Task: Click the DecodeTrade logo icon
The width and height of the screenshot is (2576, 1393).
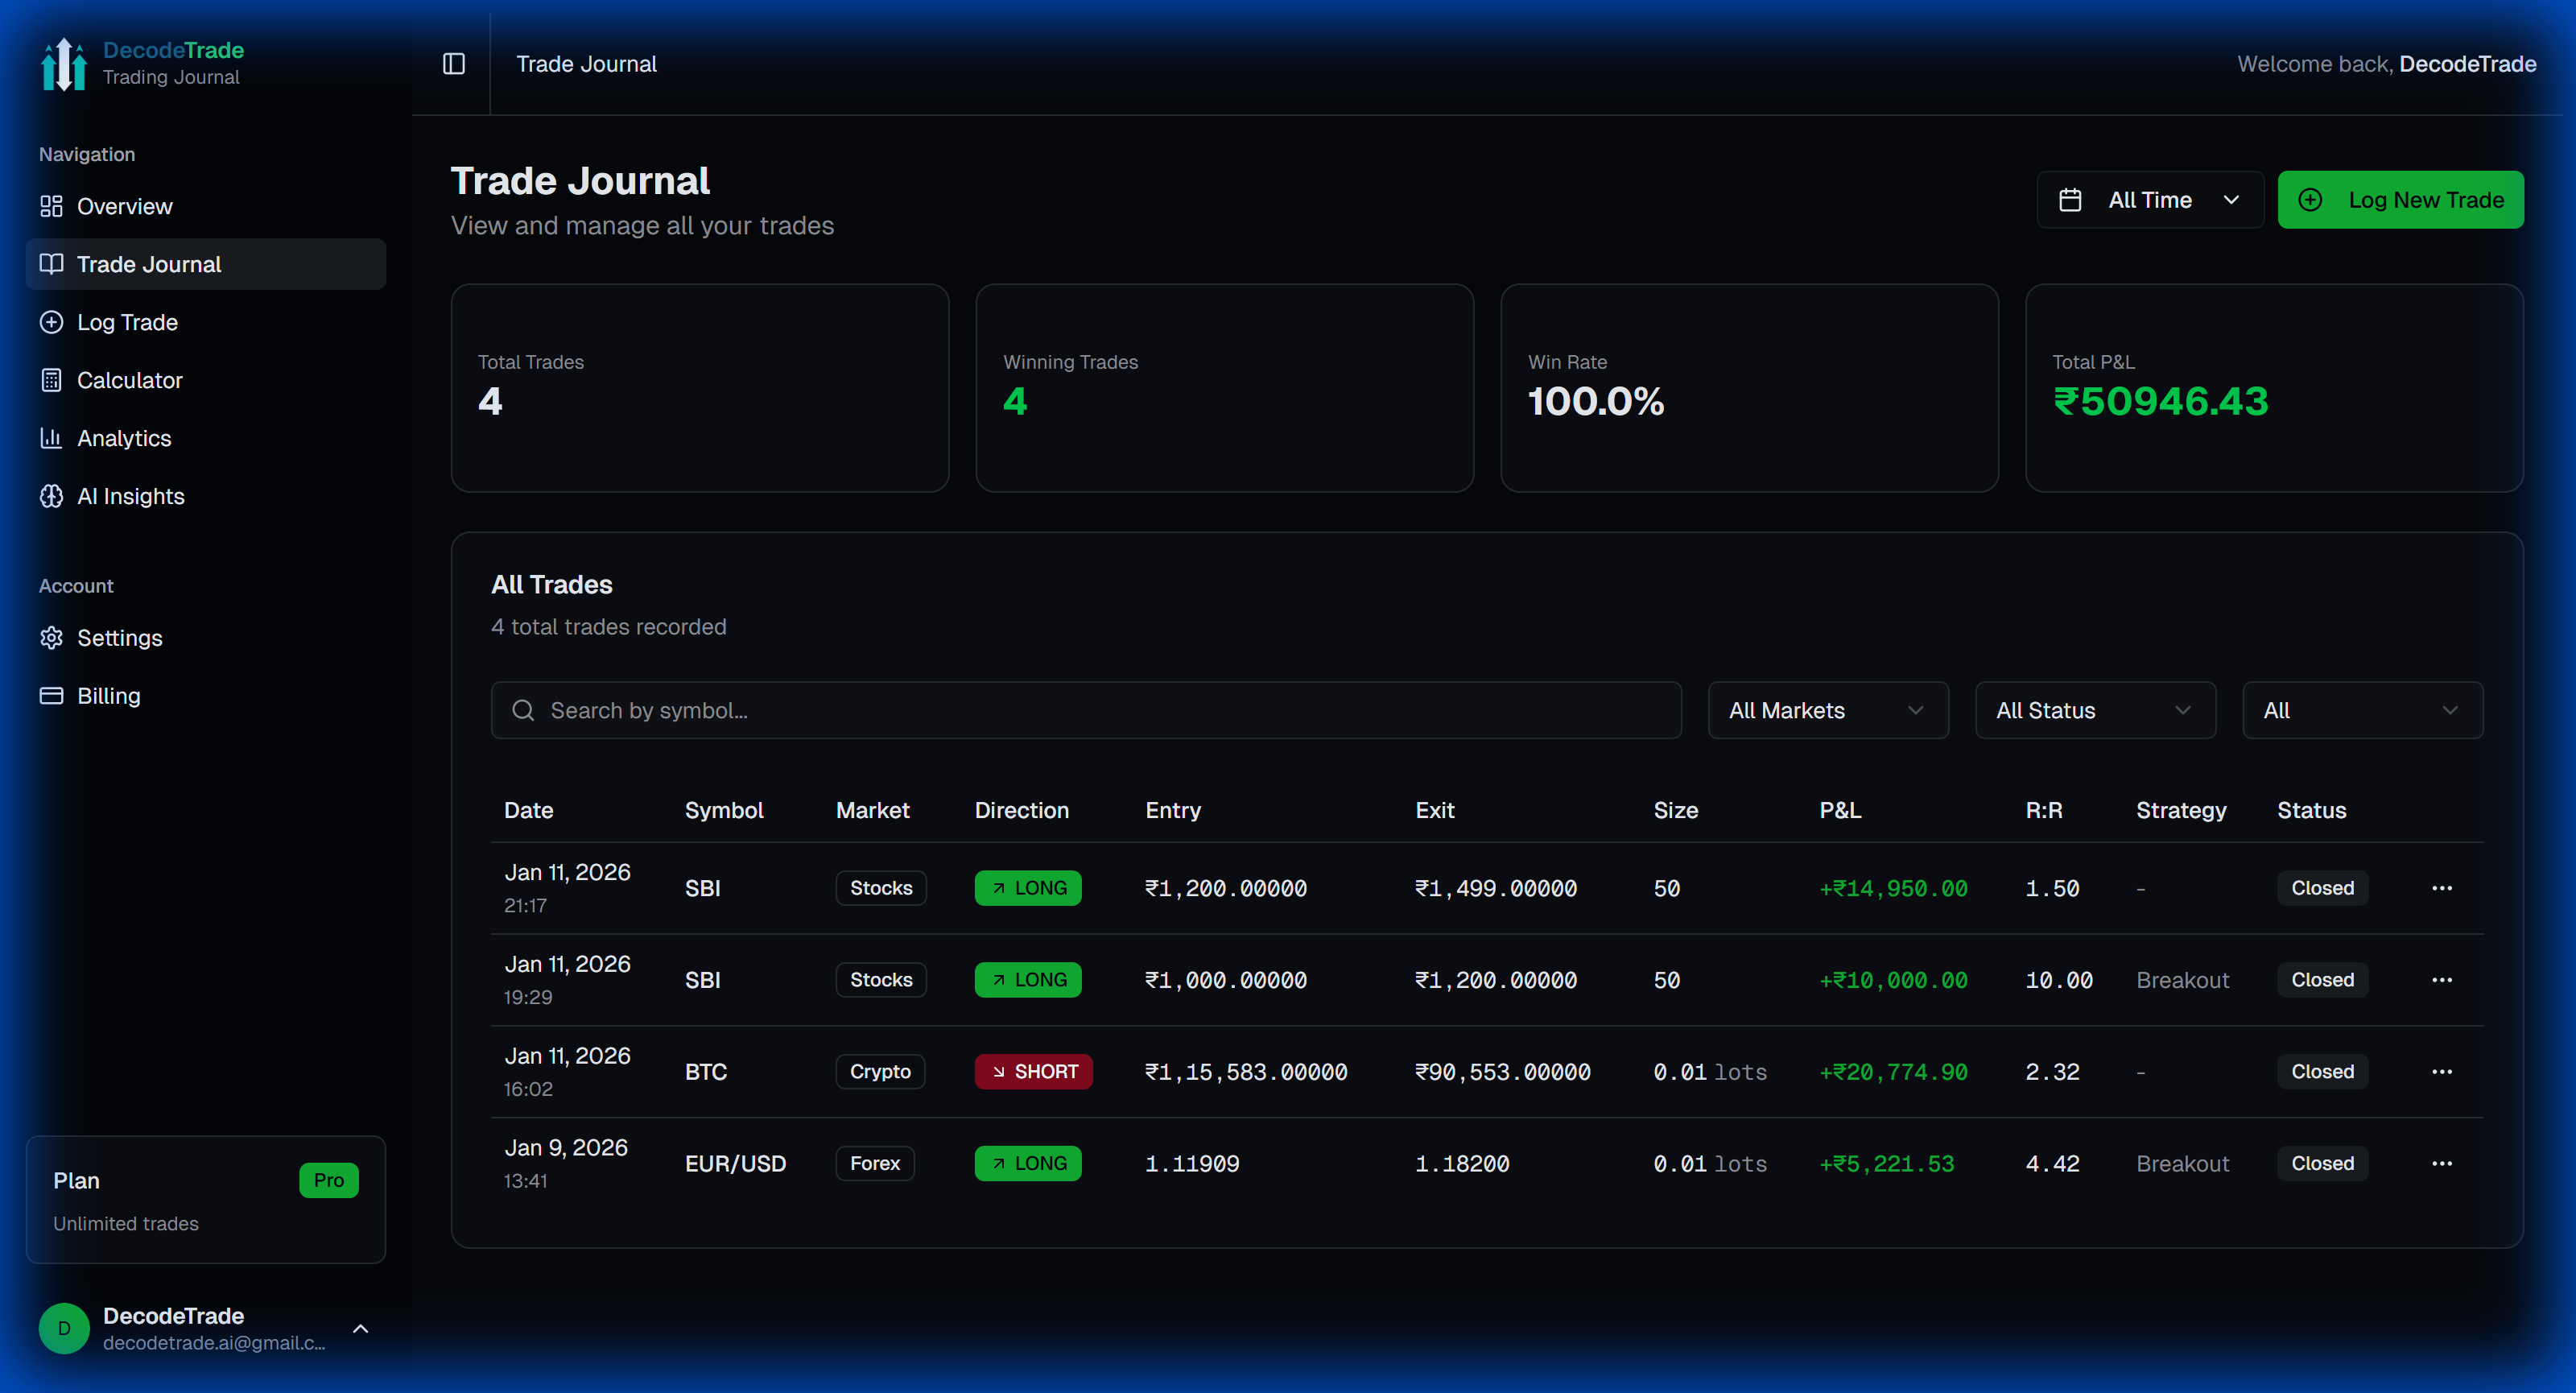Action: pyautogui.click(x=64, y=64)
